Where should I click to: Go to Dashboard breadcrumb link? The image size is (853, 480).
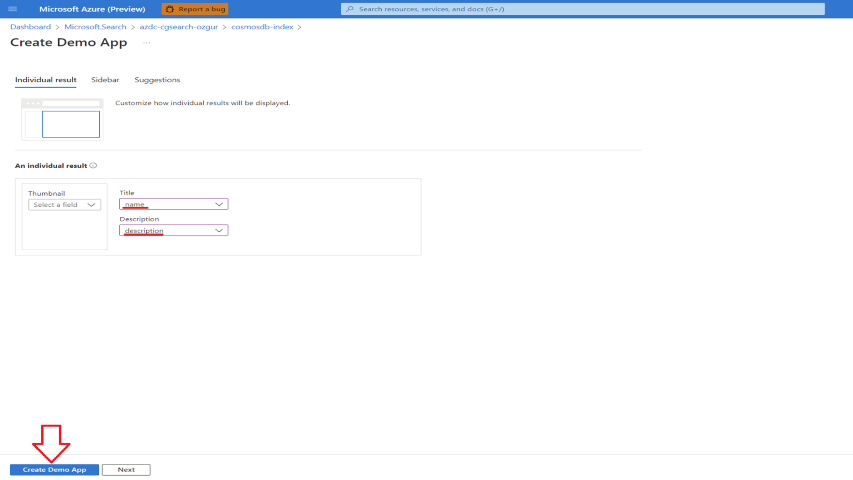(x=30, y=27)
